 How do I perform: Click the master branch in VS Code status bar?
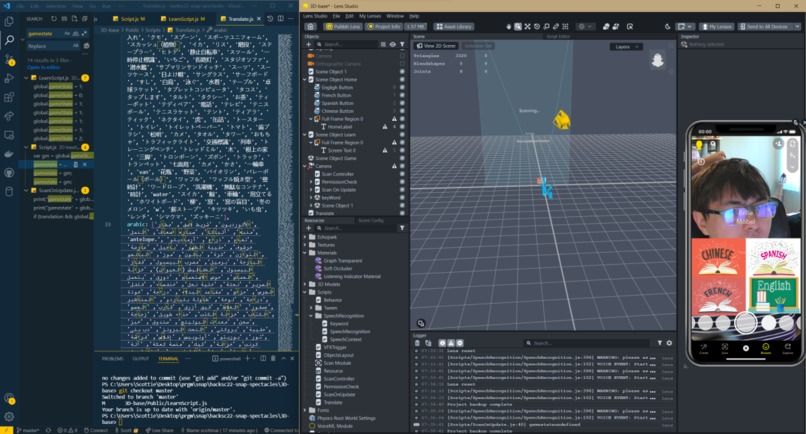pos(28,430)
